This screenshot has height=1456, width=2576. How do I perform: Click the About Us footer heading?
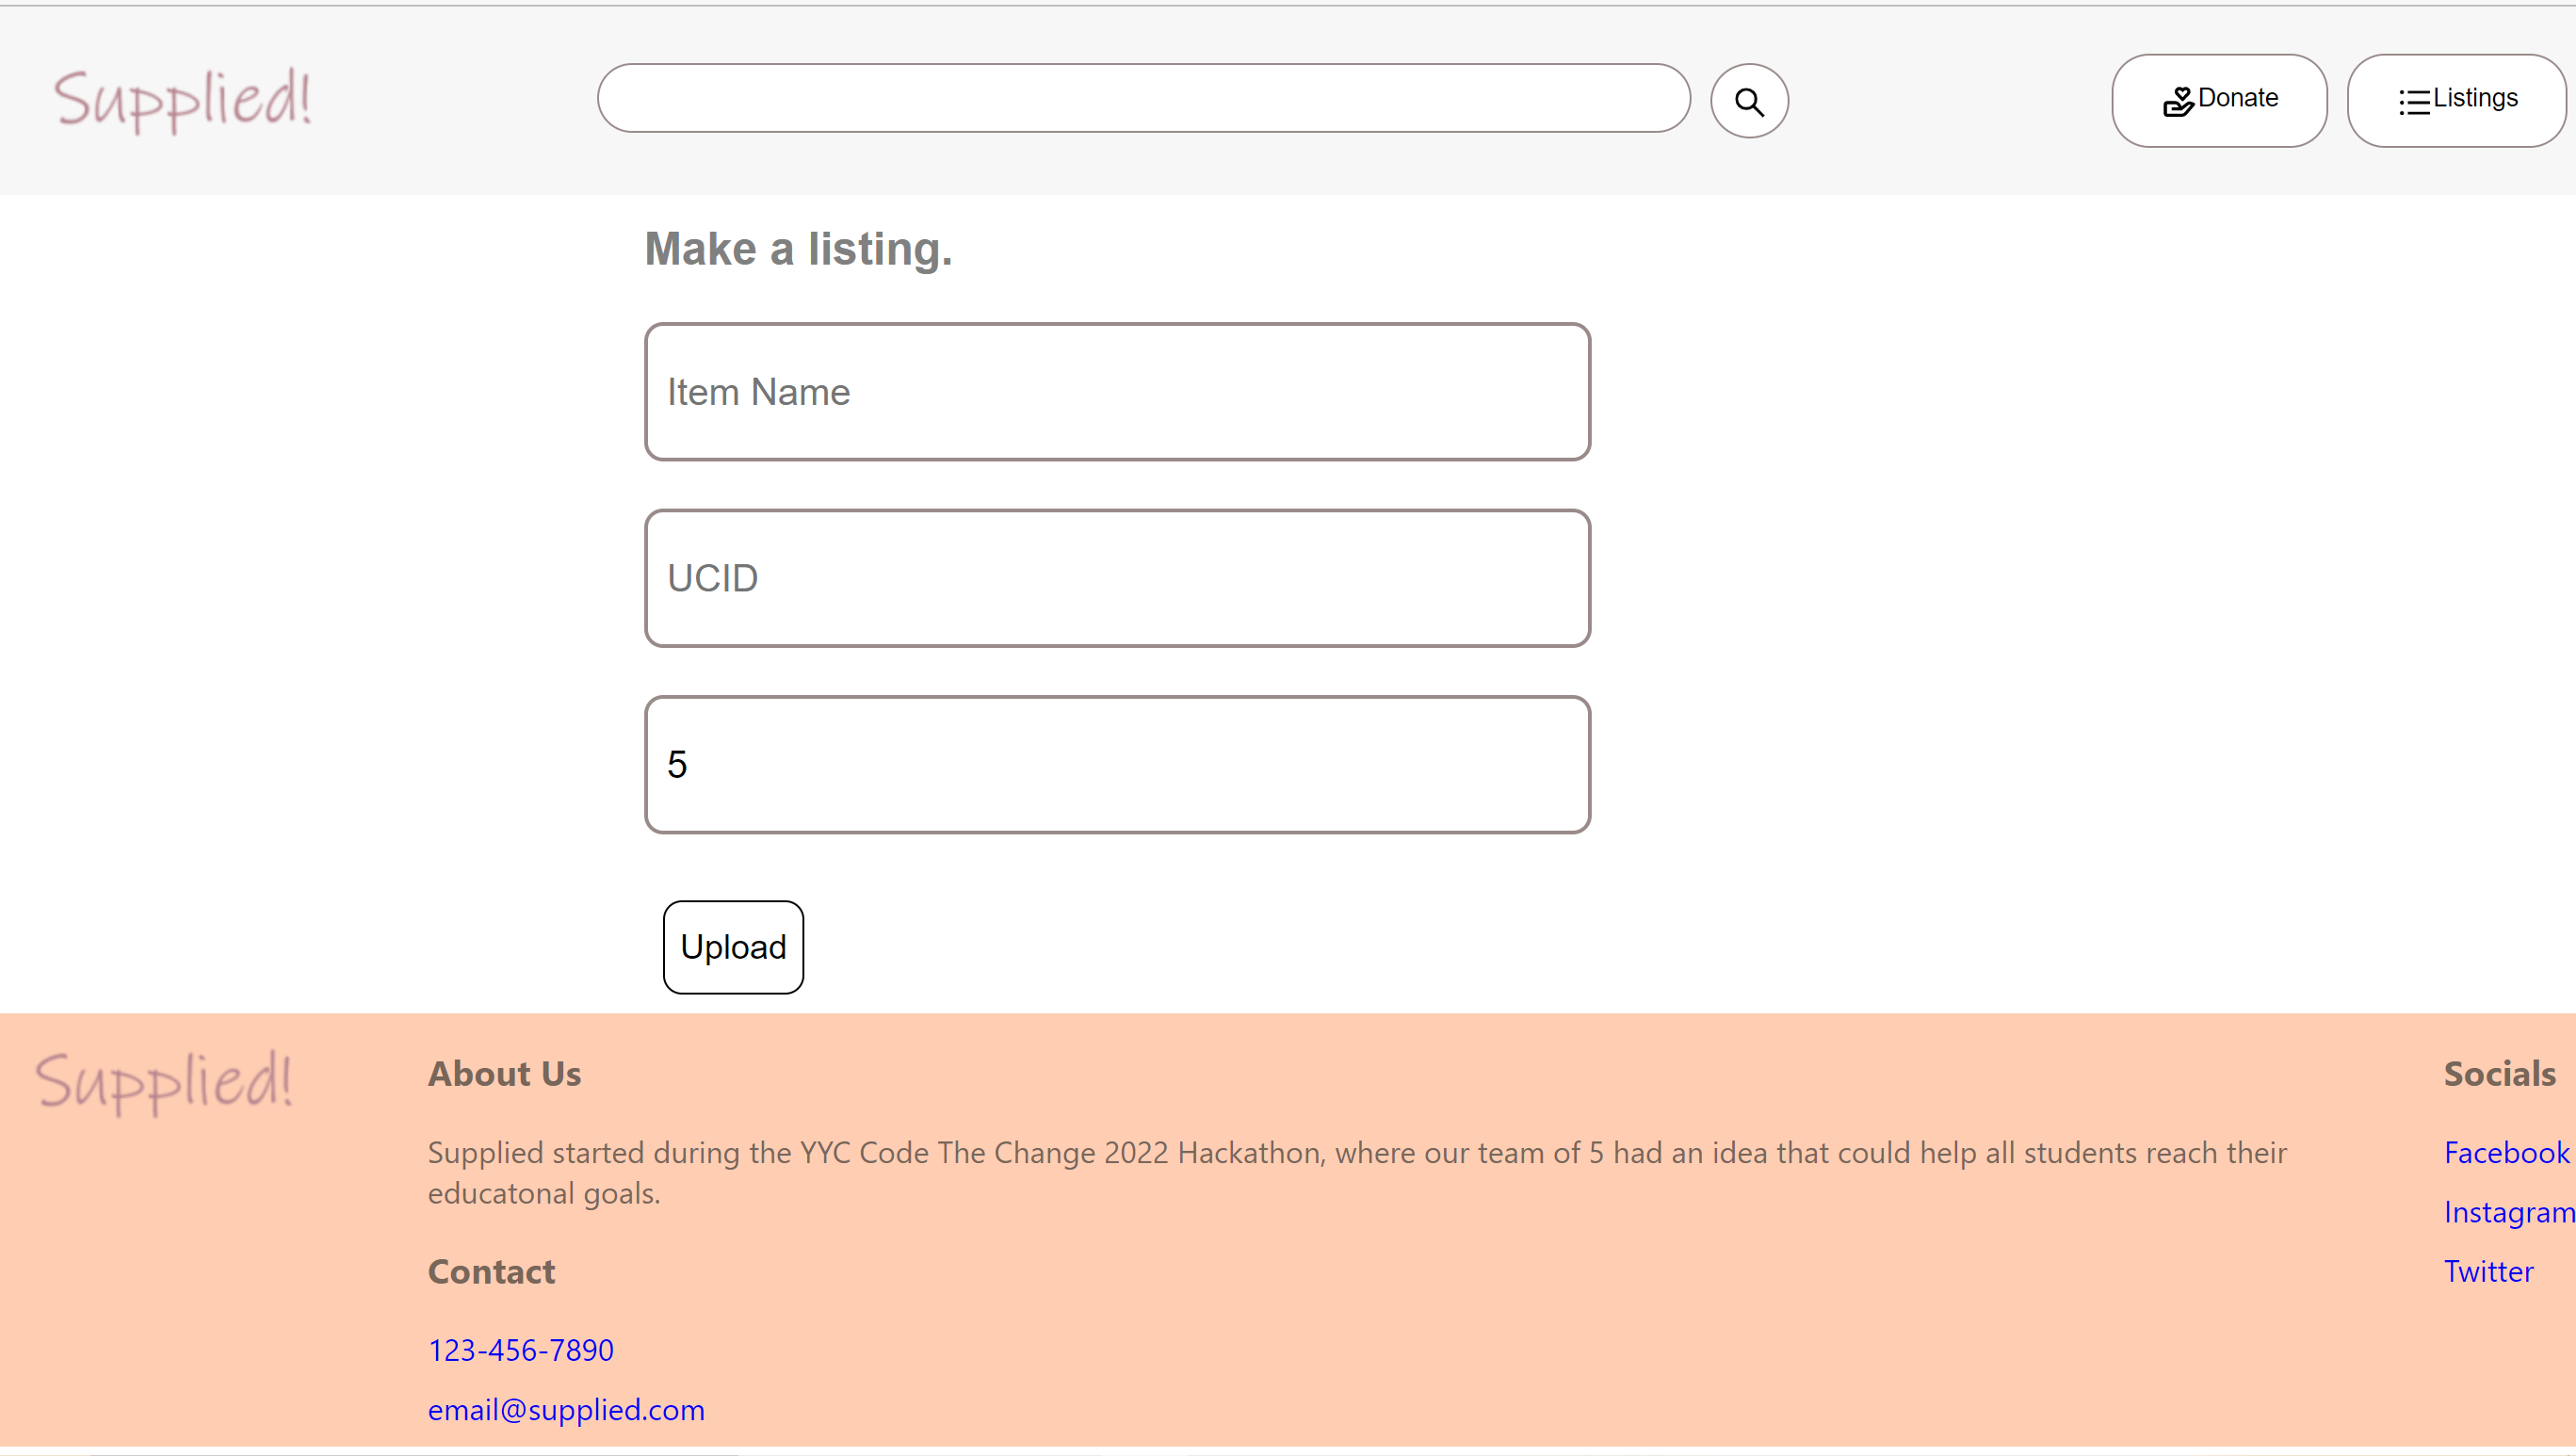504,1074
